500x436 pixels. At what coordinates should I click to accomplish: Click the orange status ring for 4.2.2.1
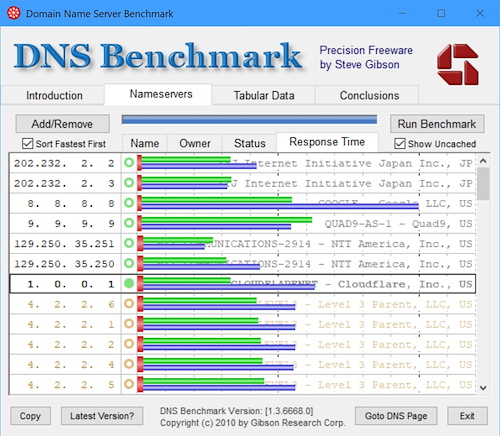tap(129, 324)
